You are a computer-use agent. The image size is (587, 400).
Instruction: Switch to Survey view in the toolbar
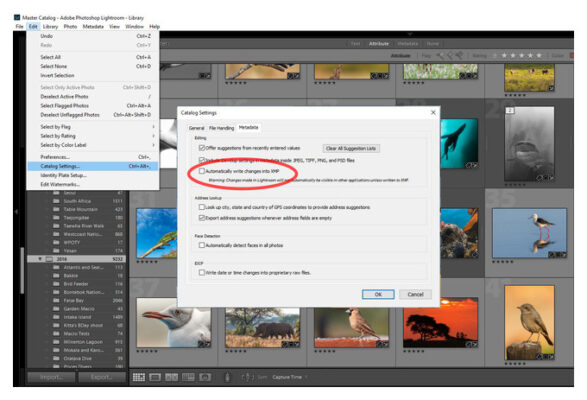pos(188,377)
